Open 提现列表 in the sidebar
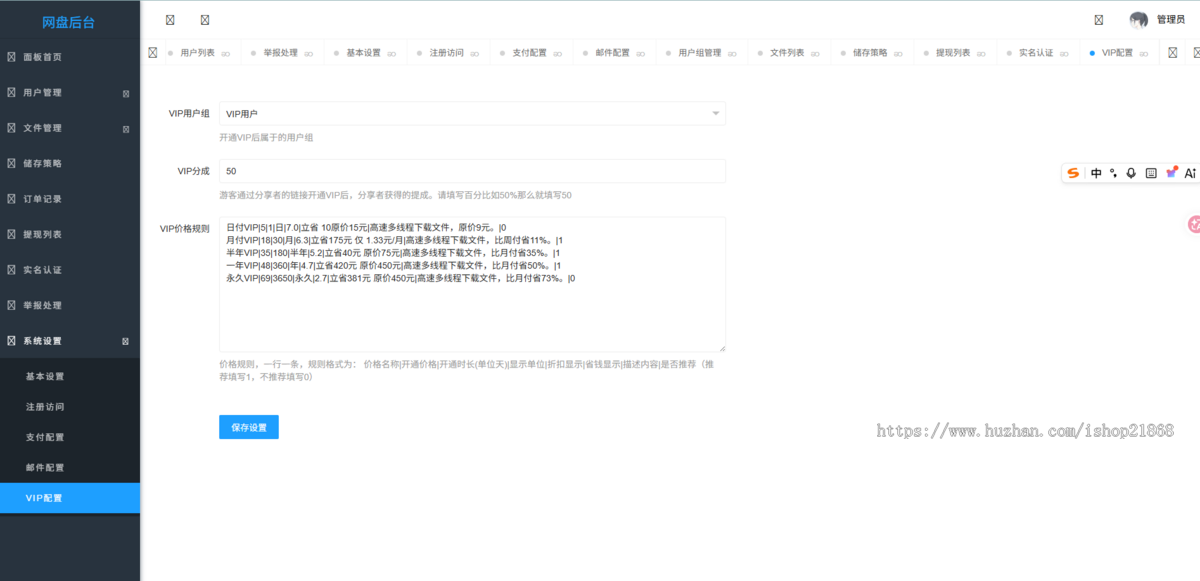 pyautogui.click(x=70, y=234)
